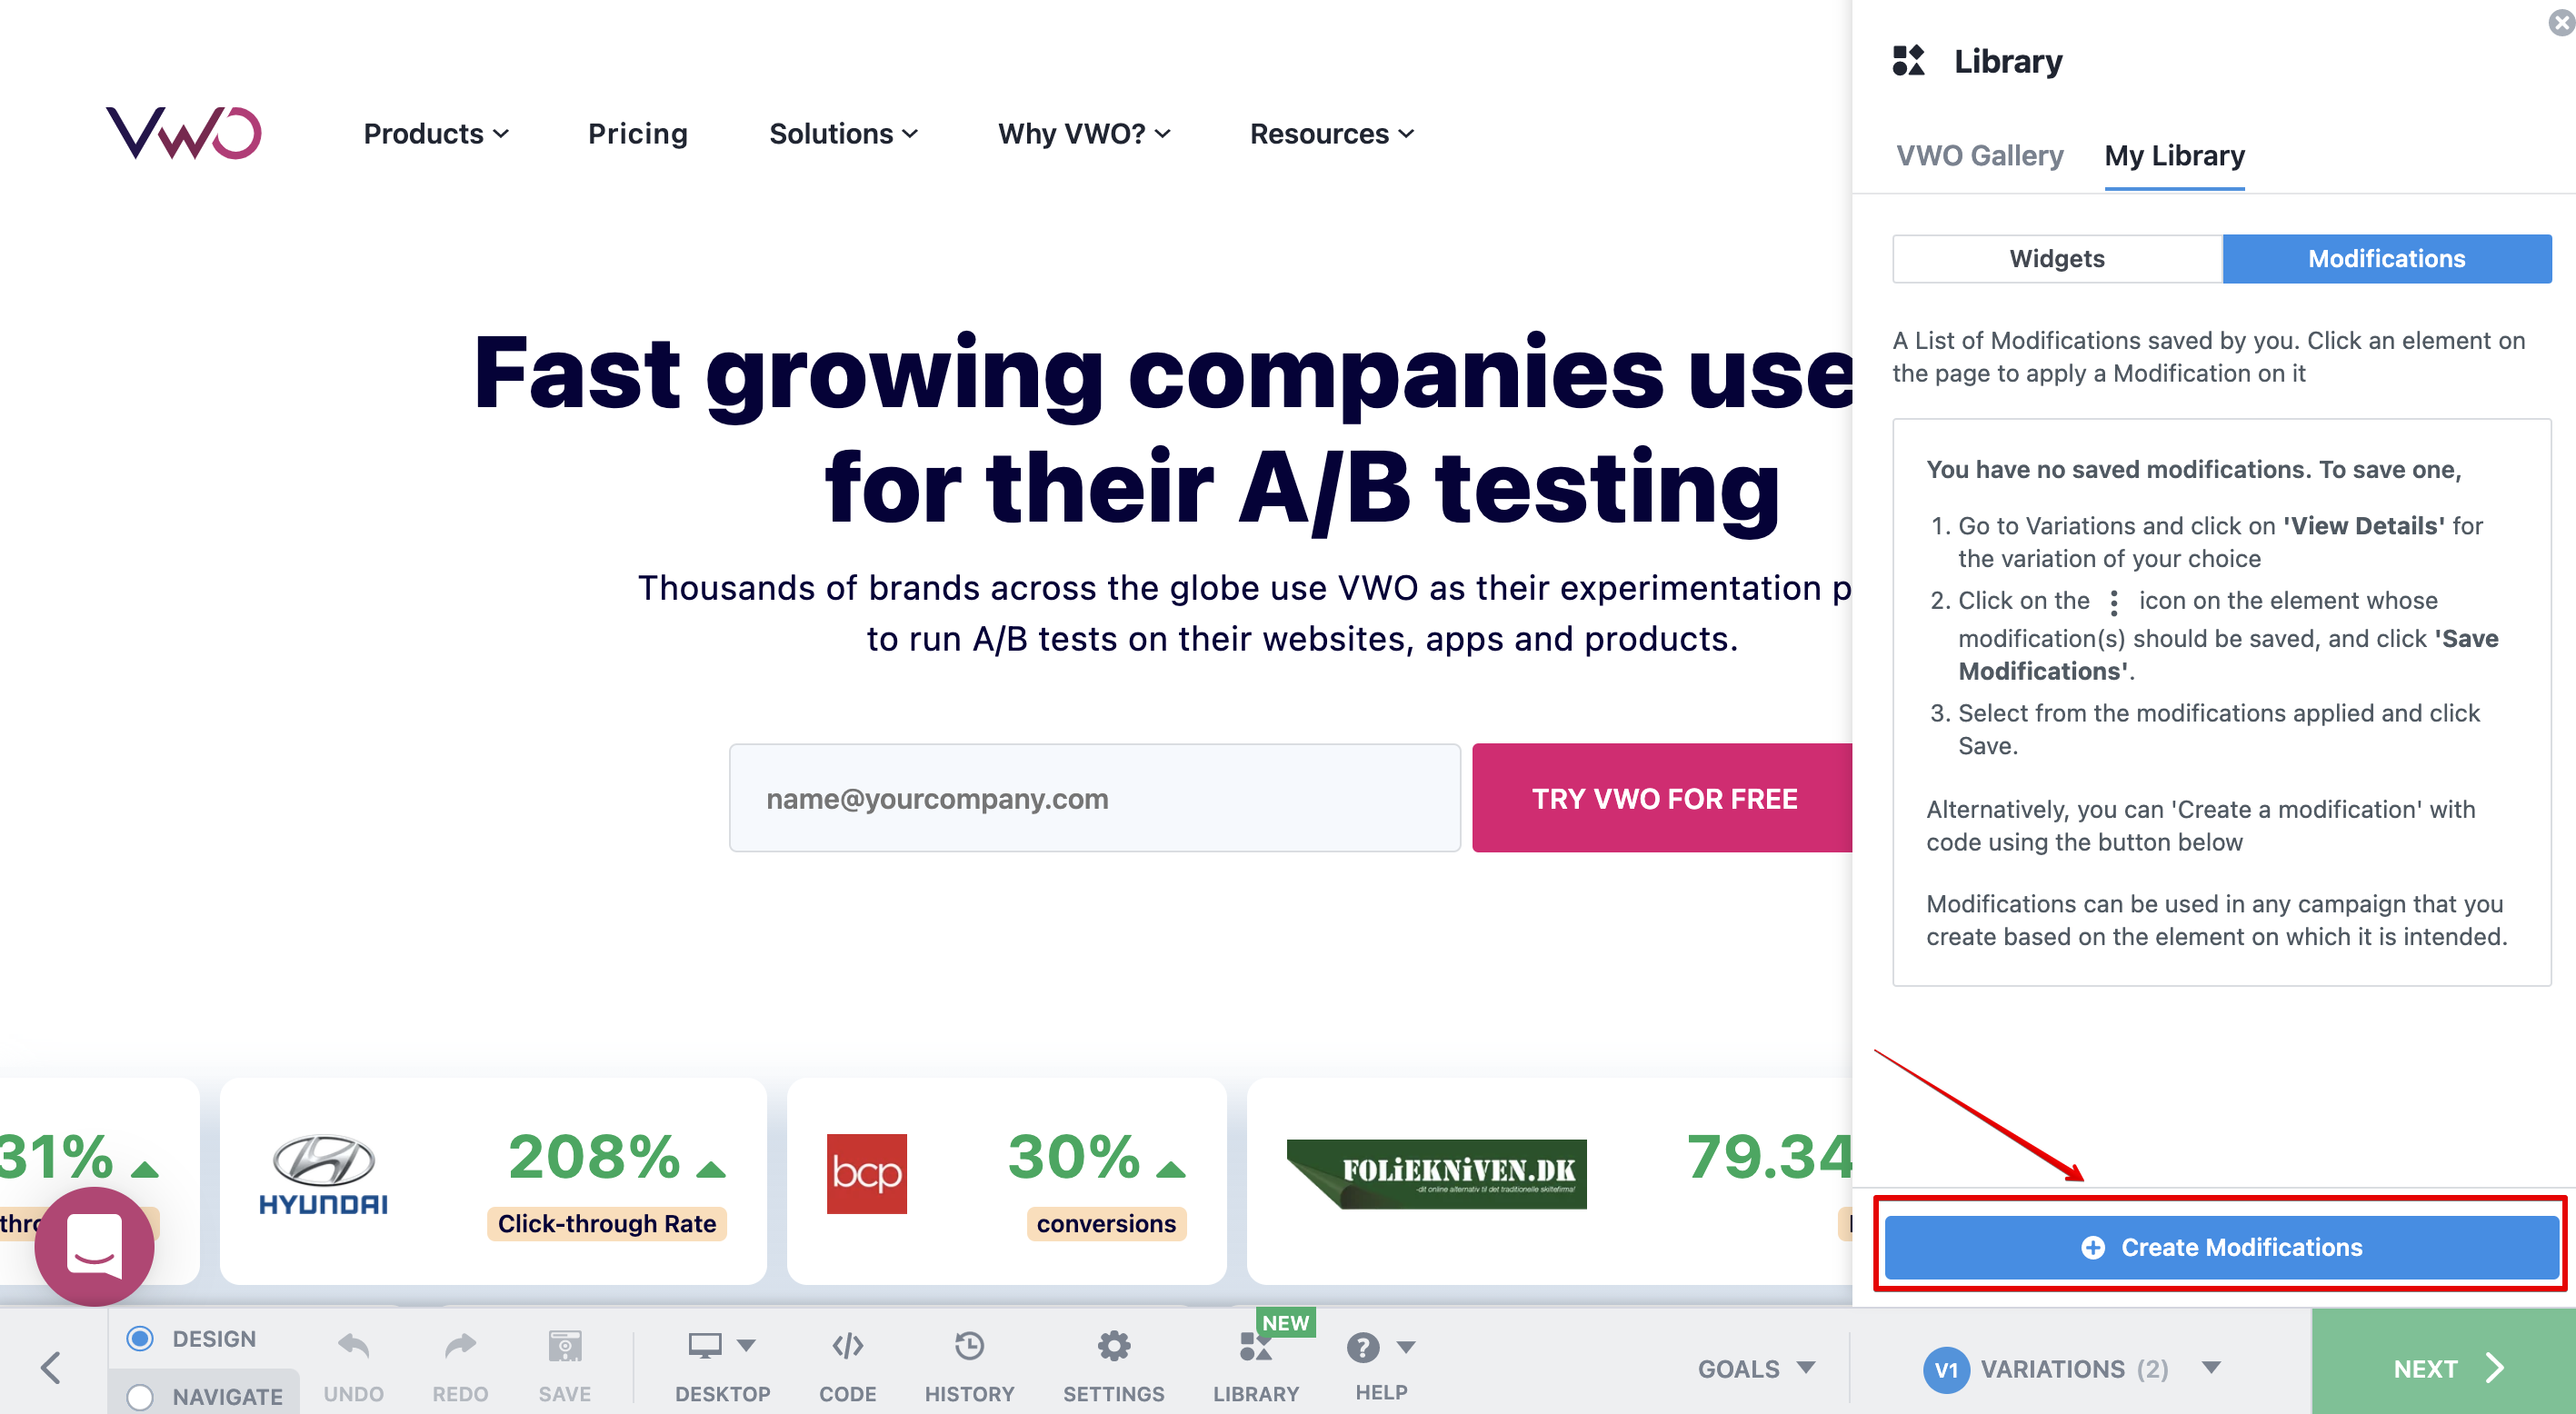
Task: Switch to Widgets segment
Action: 2057,258
